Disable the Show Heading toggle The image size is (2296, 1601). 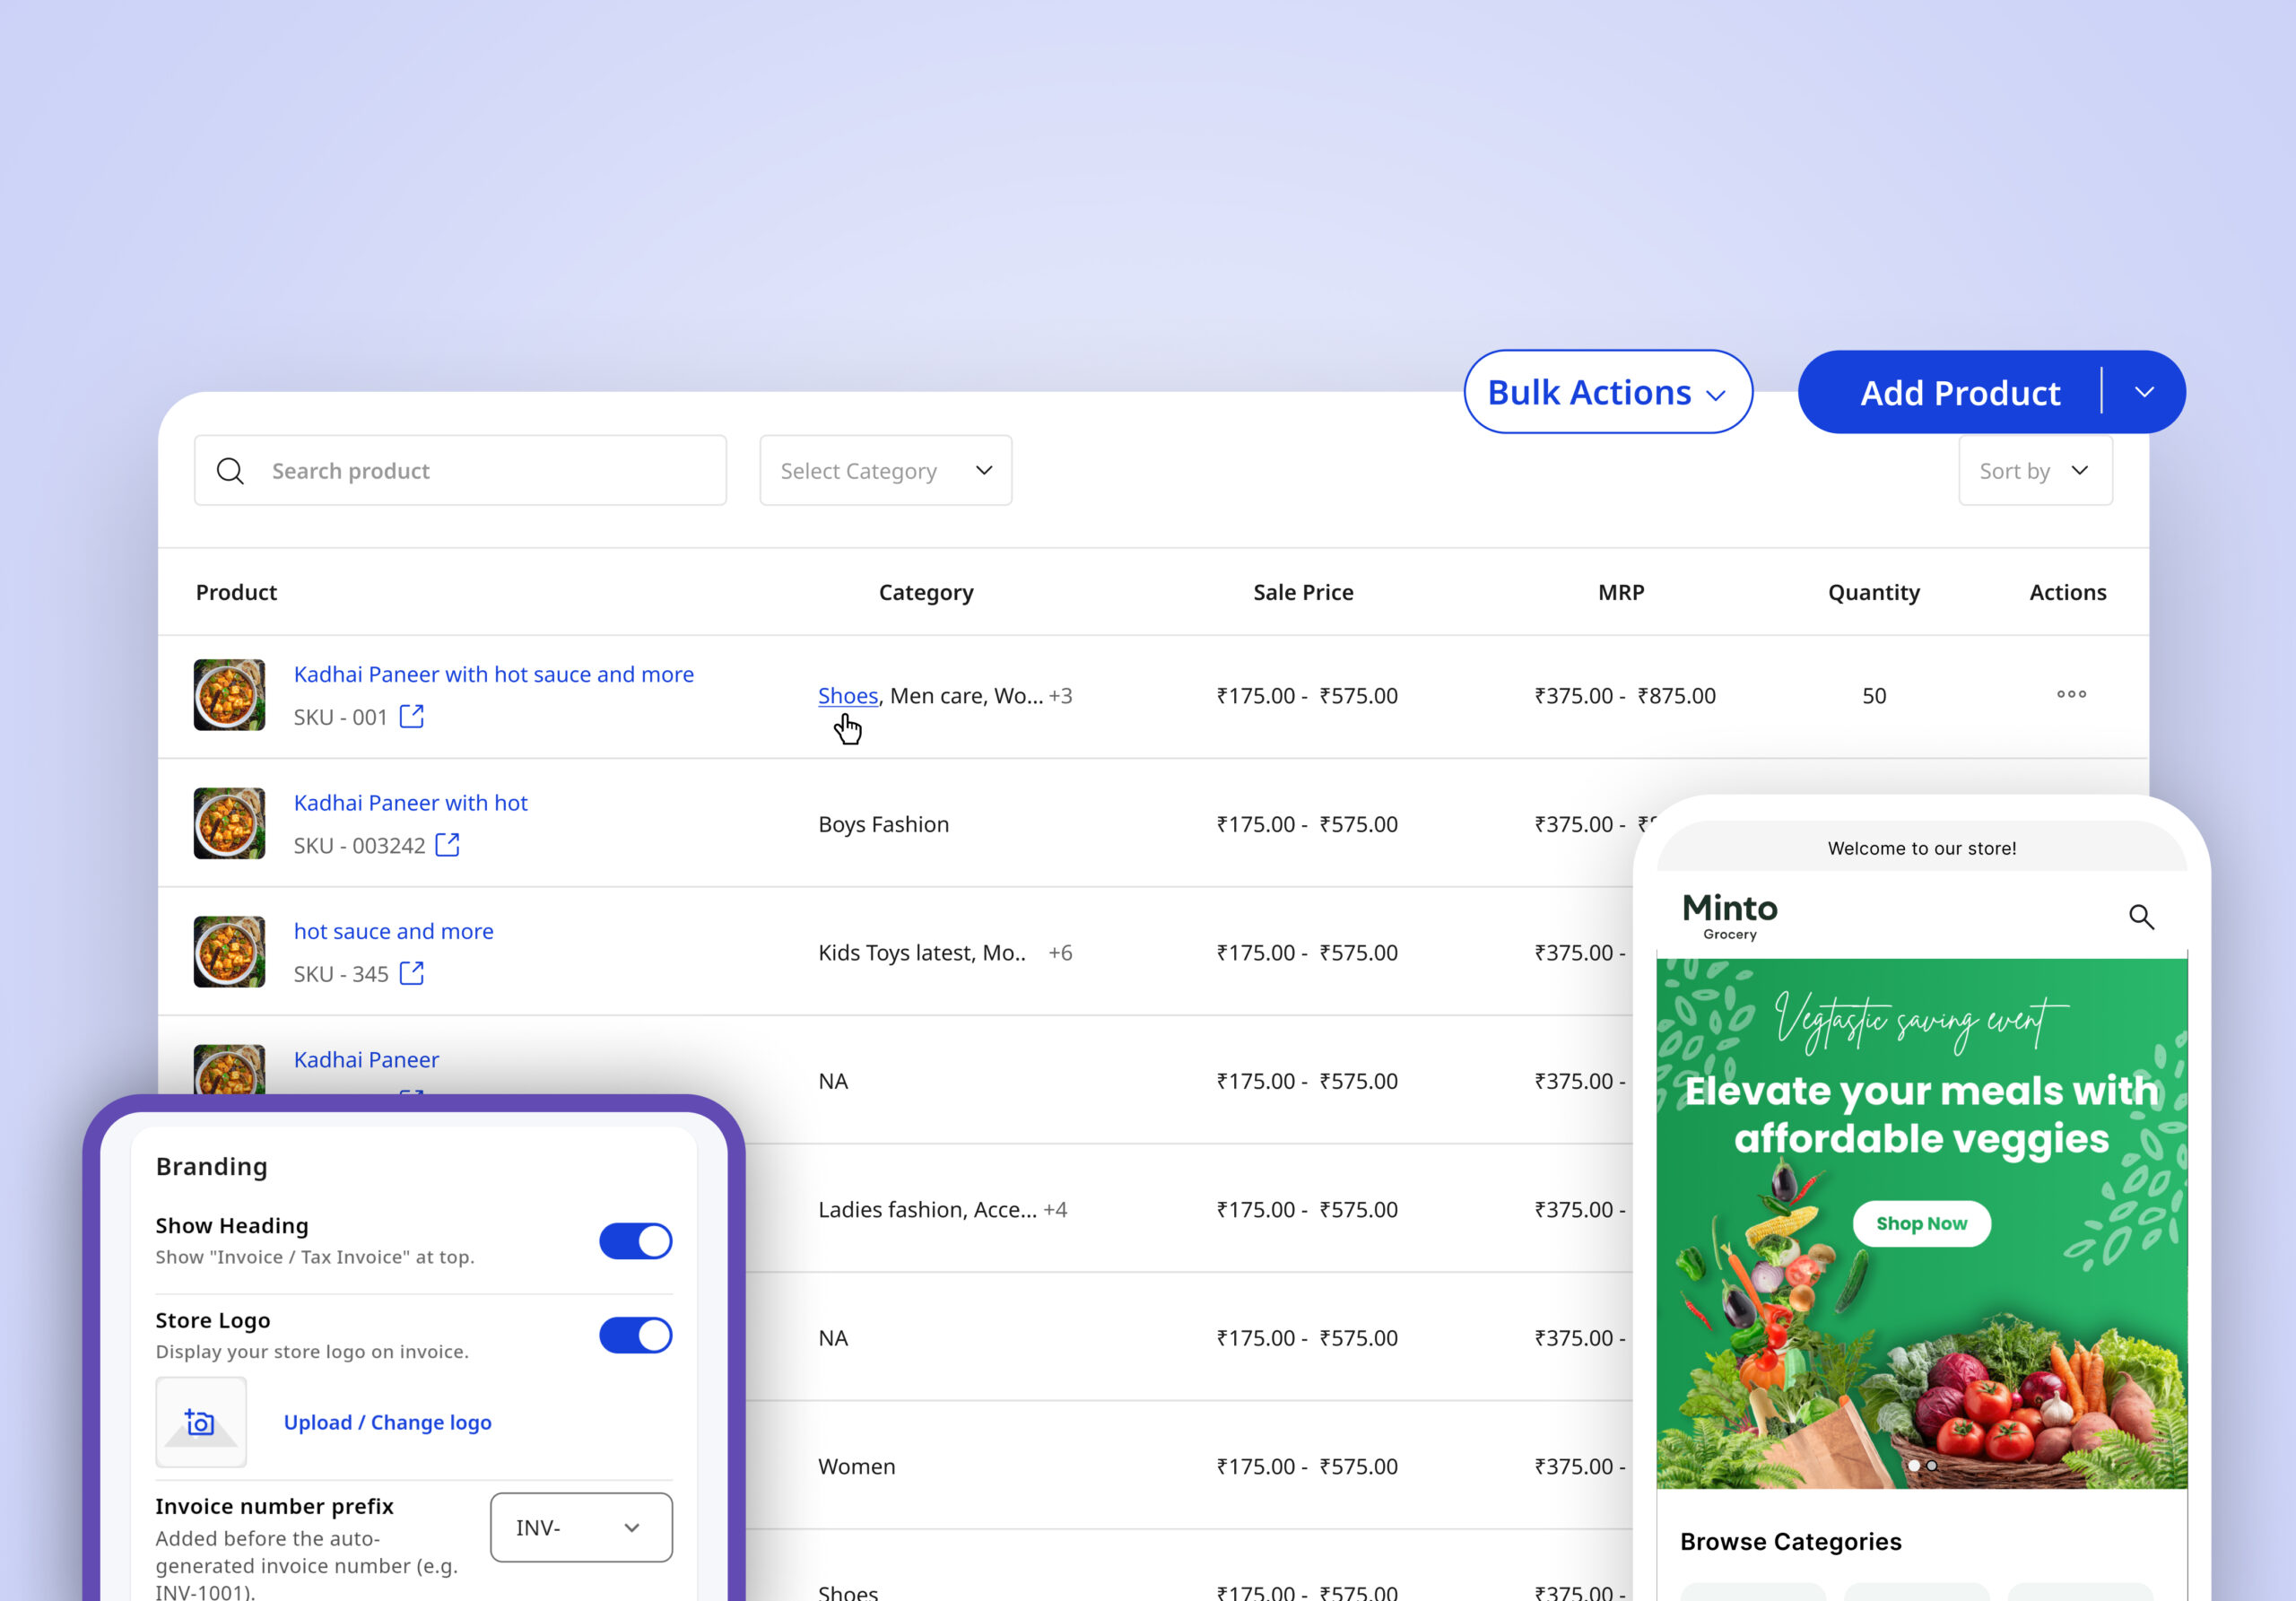[x=636, y=1241]
